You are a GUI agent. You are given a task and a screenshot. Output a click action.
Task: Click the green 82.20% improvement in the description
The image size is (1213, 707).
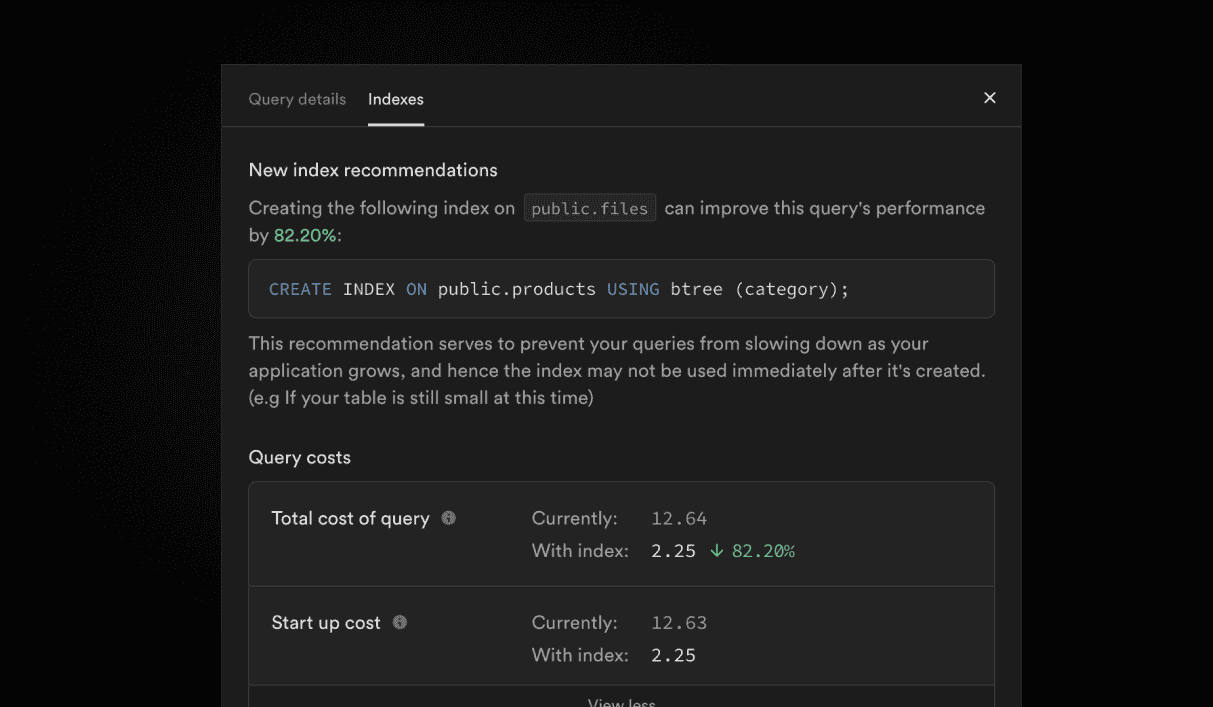tap(305, 236)
